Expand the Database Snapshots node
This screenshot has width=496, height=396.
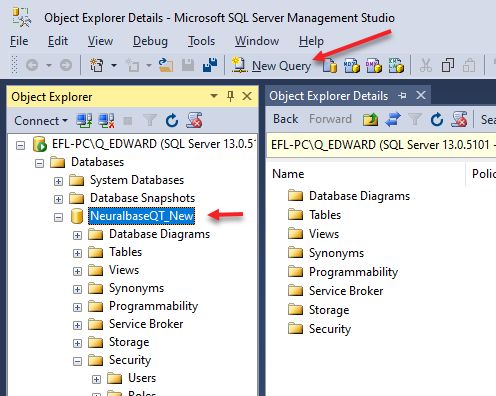point(58,199)
